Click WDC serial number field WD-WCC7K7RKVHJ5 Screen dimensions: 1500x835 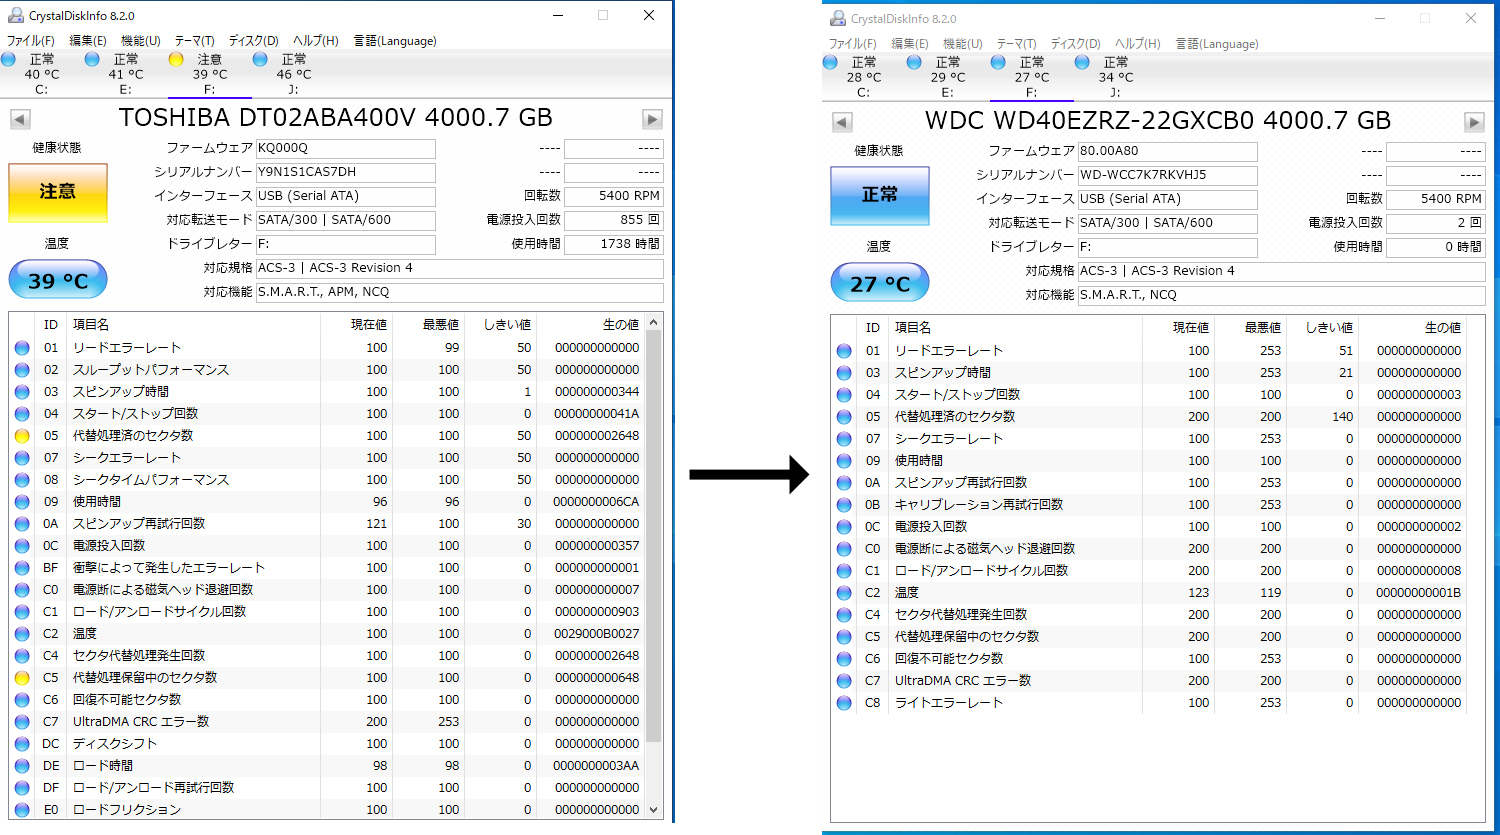pyautogui.click(x=1168, y=175)
